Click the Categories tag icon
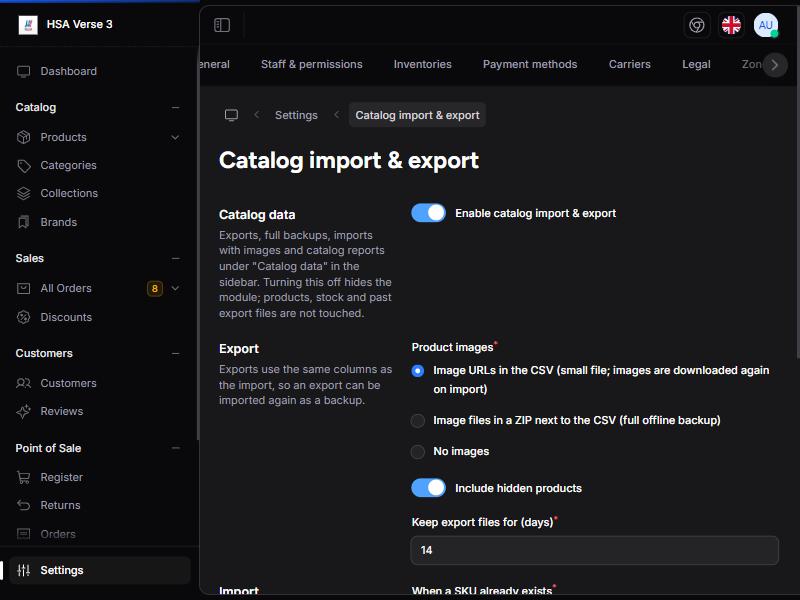Viewport: 800px width, 600px height. (23, 165)
